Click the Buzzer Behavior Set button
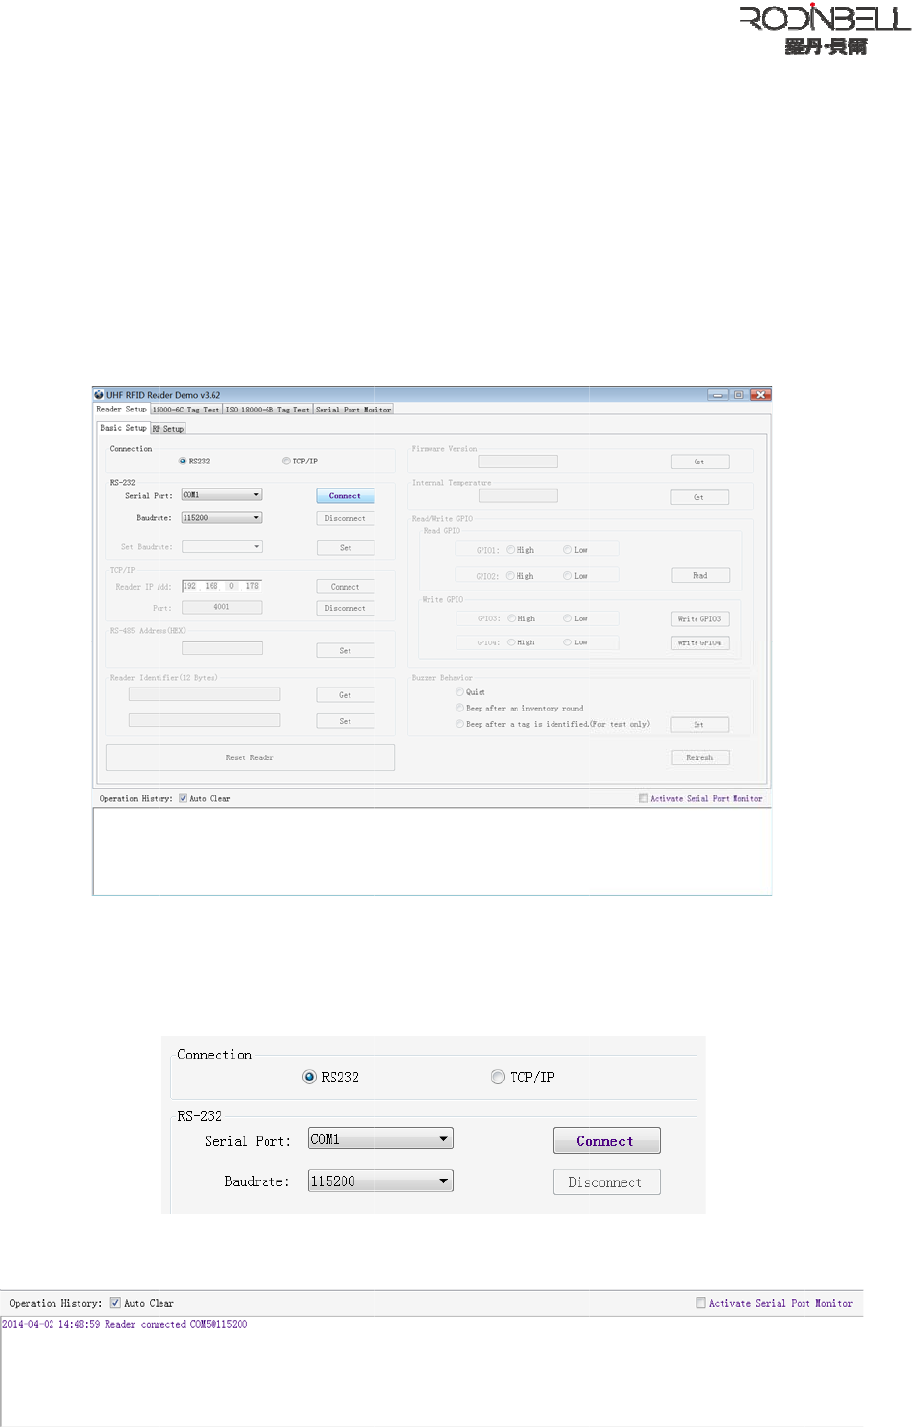Image resolution: width=913 pixels, height=1427 pixels. [699, 725]
